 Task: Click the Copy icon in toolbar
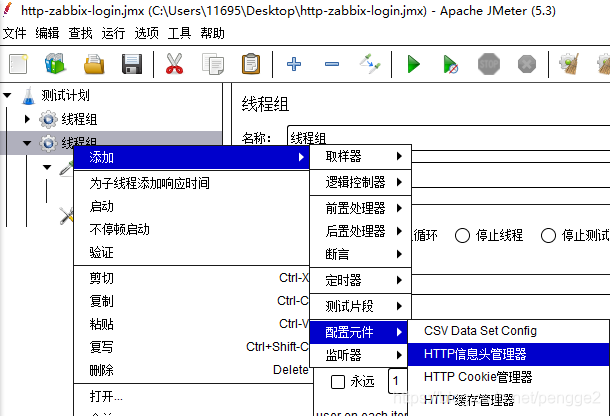[213, 64]
